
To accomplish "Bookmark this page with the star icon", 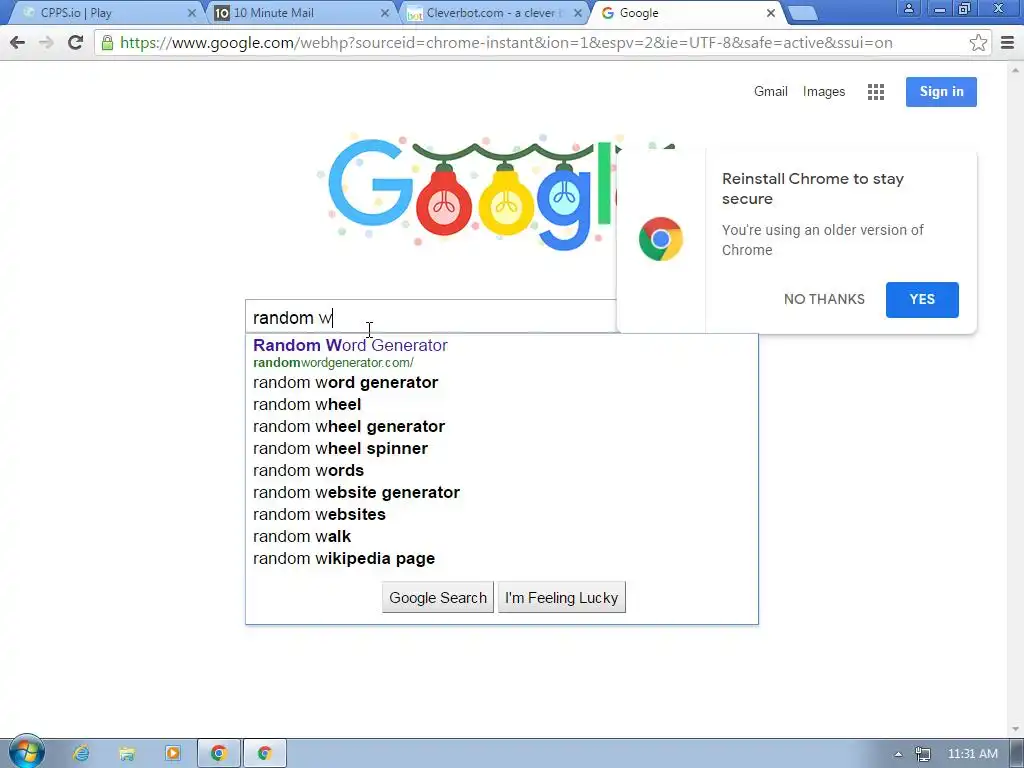I will tap(978, 43).
